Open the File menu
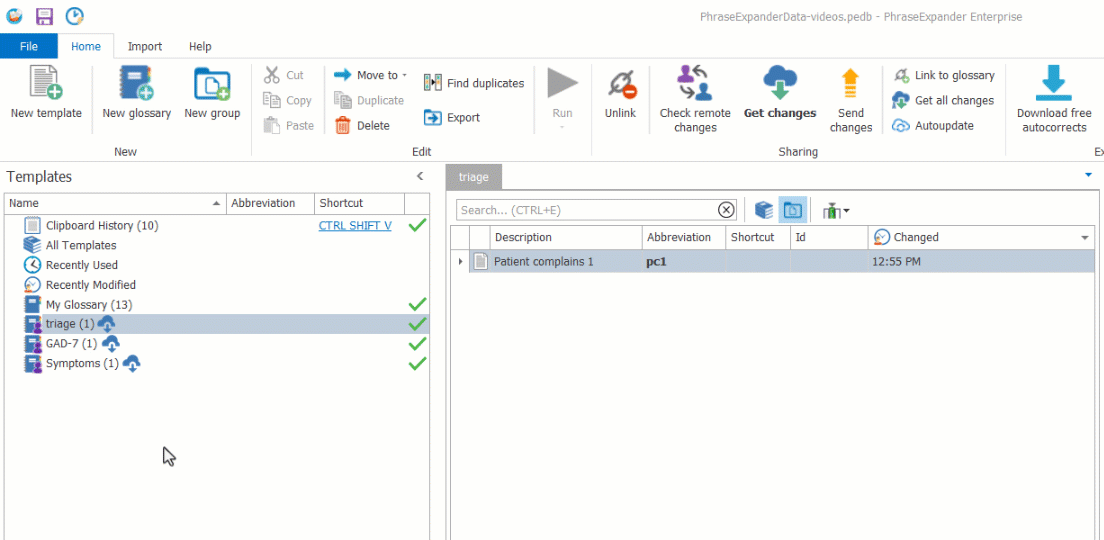Viewport: 1104px width, 540px height. point(29,46)
